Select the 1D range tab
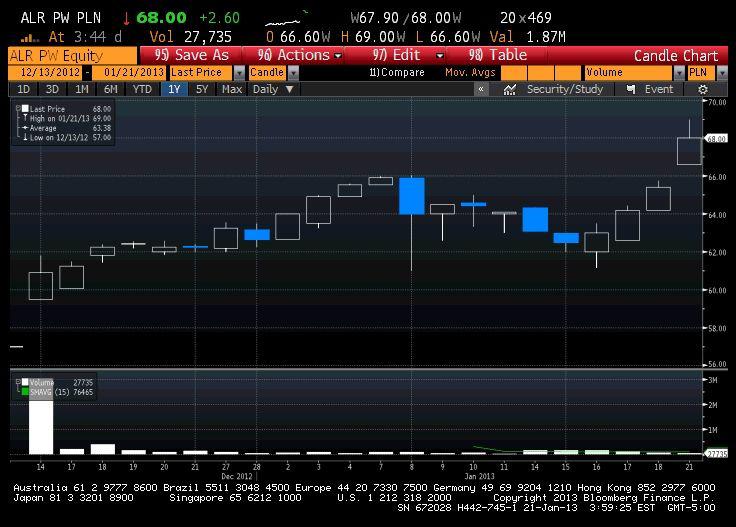 [23, 89]
